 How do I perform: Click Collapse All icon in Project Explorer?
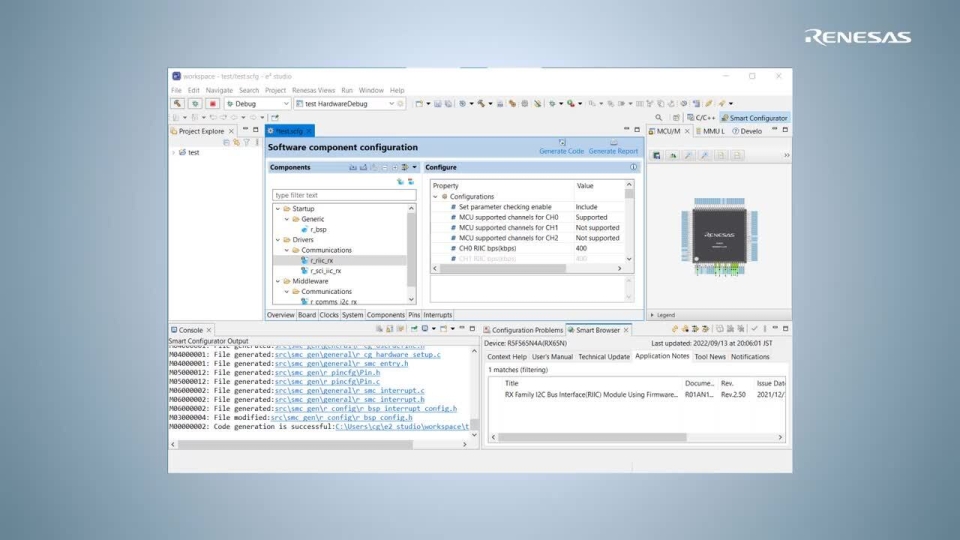tap(226, 143)
